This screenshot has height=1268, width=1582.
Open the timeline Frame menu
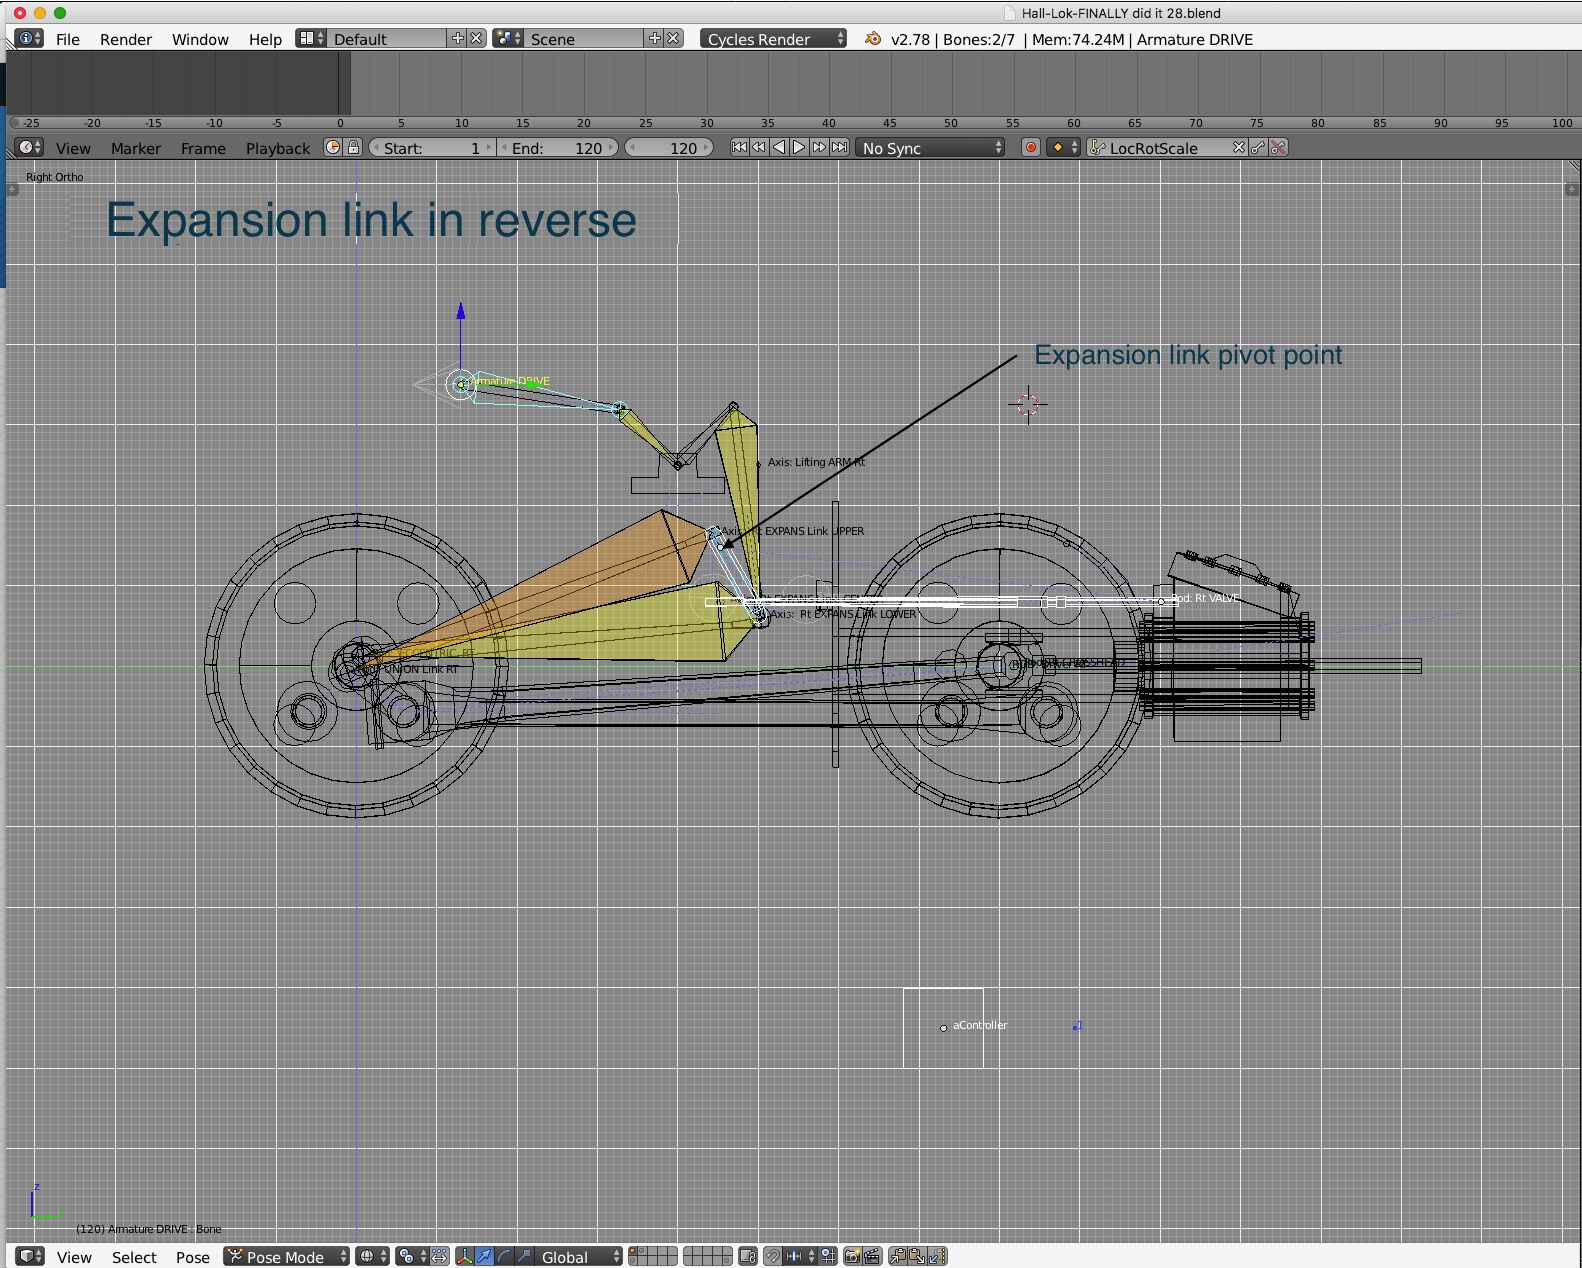point(203,148)
